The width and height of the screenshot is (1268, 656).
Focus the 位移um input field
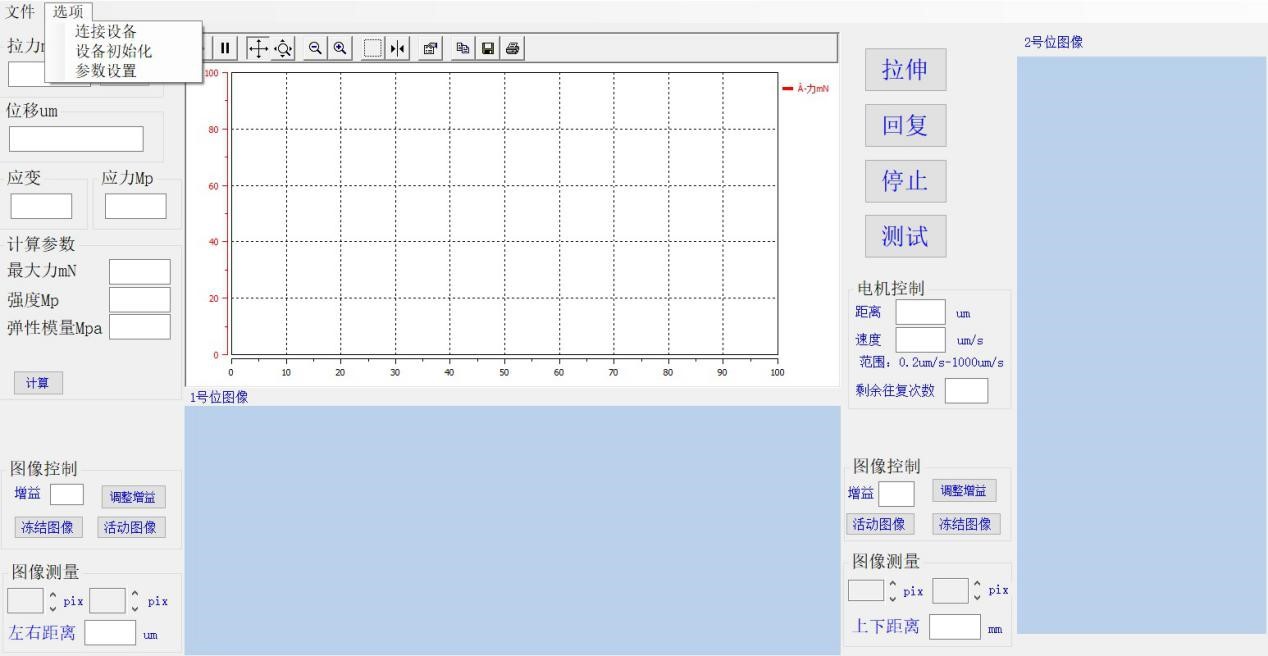(x=77, y=139)
